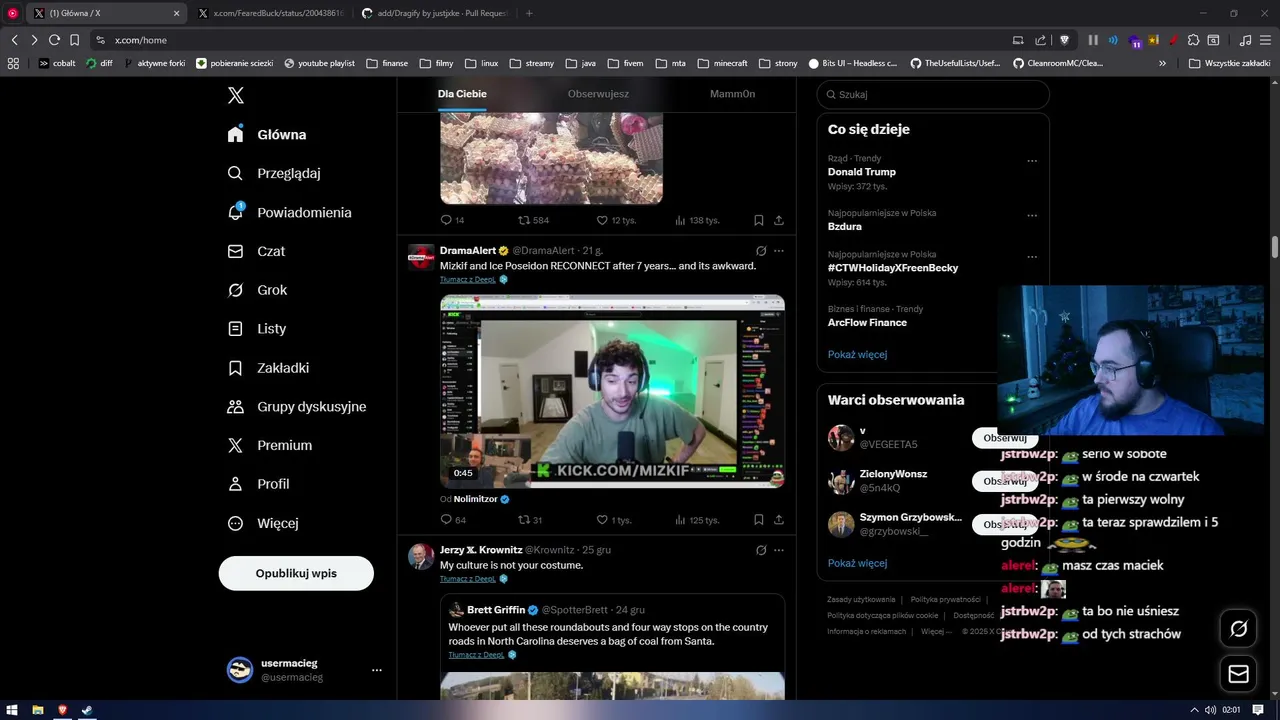Viewport: 1280px width, 720px height.
Task: Open the Bzdura trend options
Action: 1032,215
